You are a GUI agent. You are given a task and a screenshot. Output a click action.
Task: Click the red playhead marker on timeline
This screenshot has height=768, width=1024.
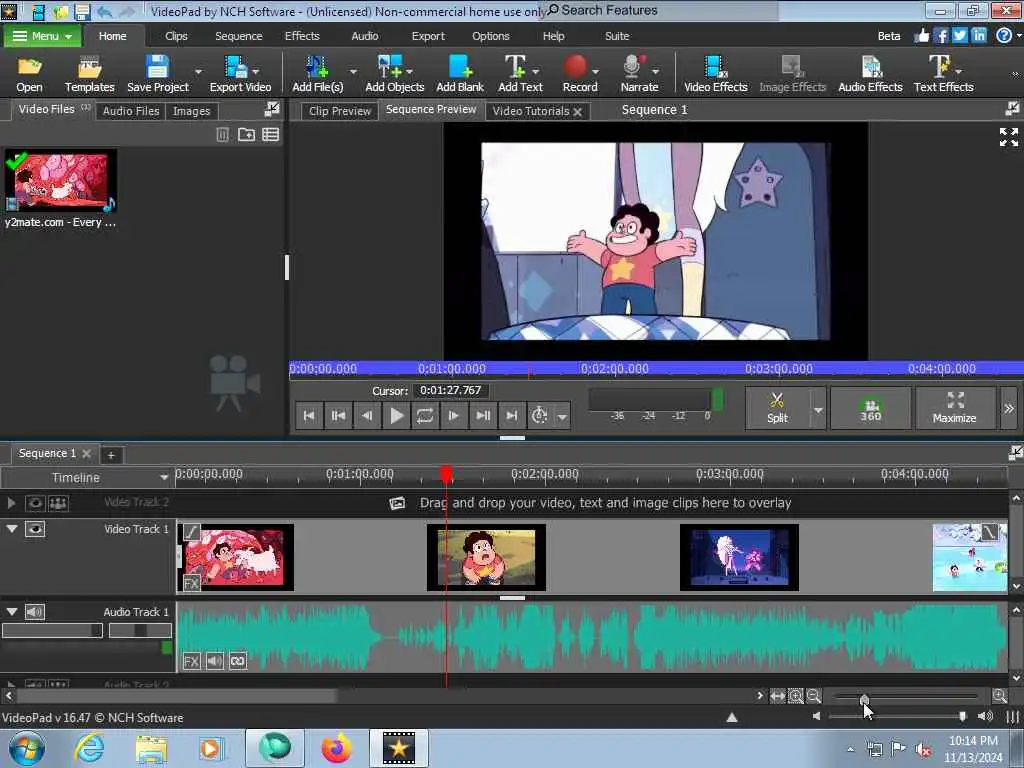click(446, 474)
